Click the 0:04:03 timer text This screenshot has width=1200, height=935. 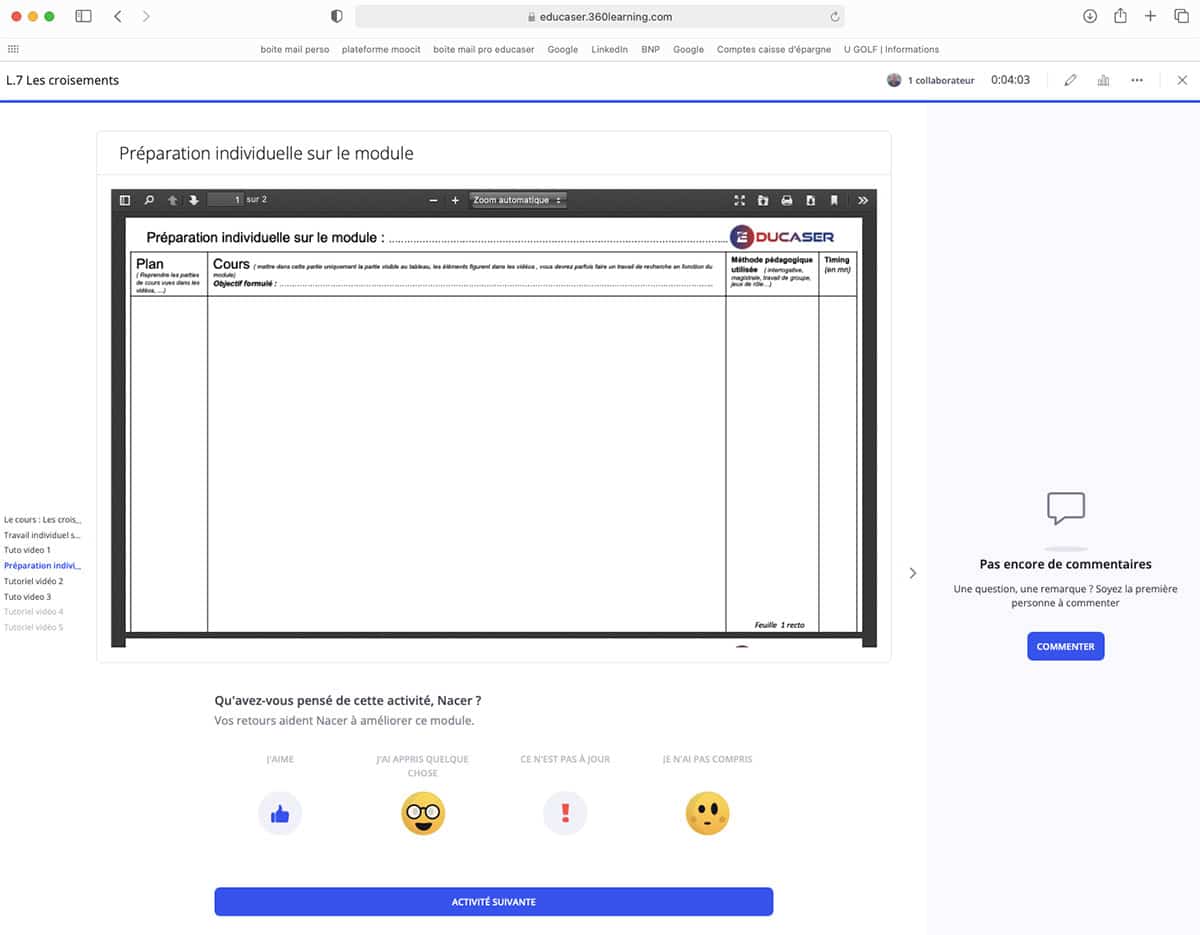(1010, 80)
